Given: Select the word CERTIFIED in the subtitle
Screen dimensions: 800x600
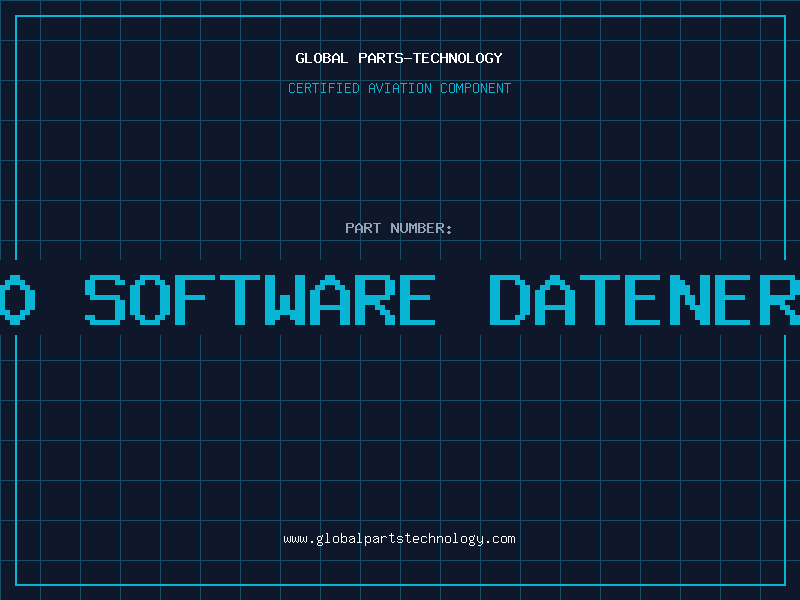Looking at the screenshot, I should [x=324, y=88].
